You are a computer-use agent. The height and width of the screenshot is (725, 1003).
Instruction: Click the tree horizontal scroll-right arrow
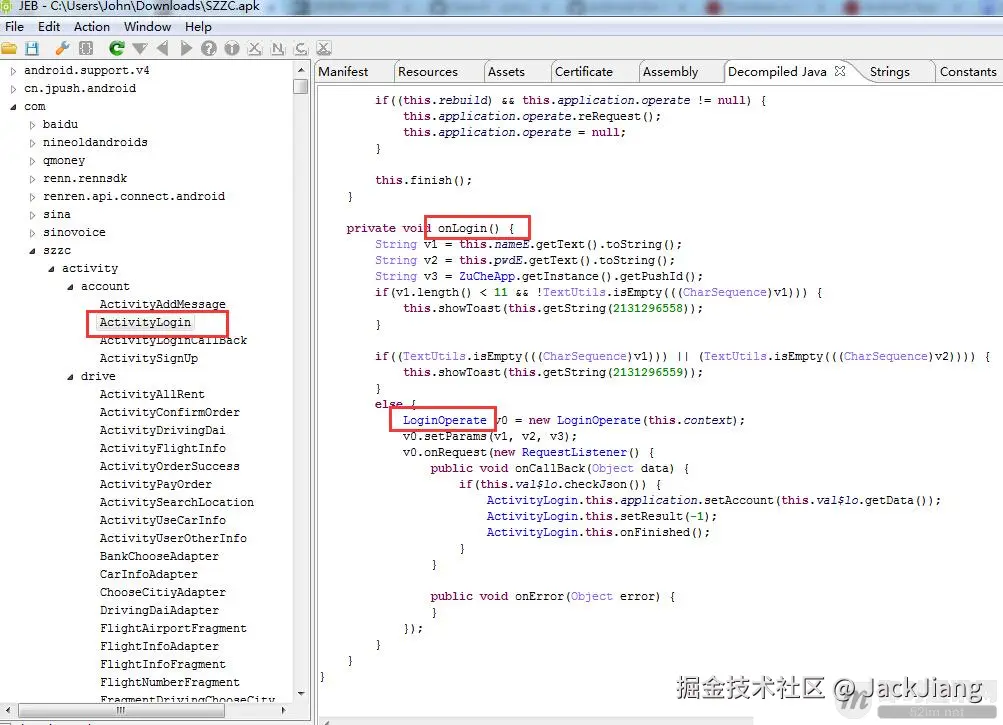(283, 710)
